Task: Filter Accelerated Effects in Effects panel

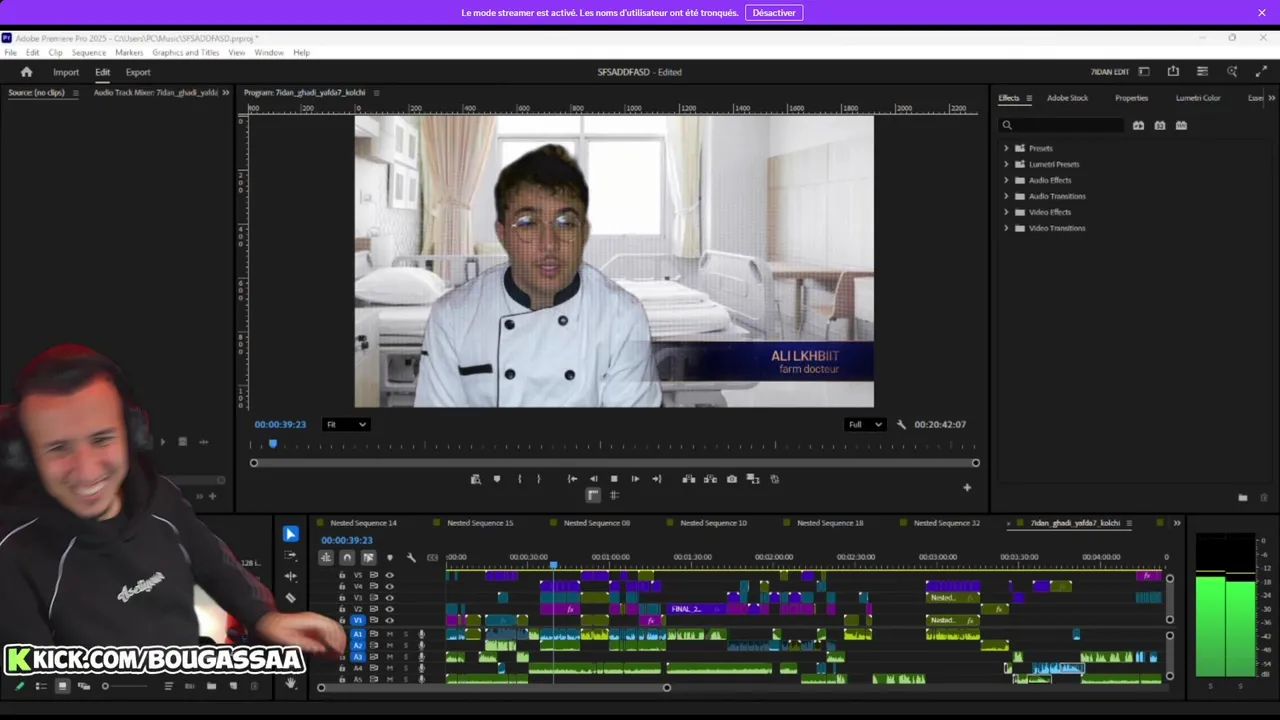Action: coord(1138,125)
